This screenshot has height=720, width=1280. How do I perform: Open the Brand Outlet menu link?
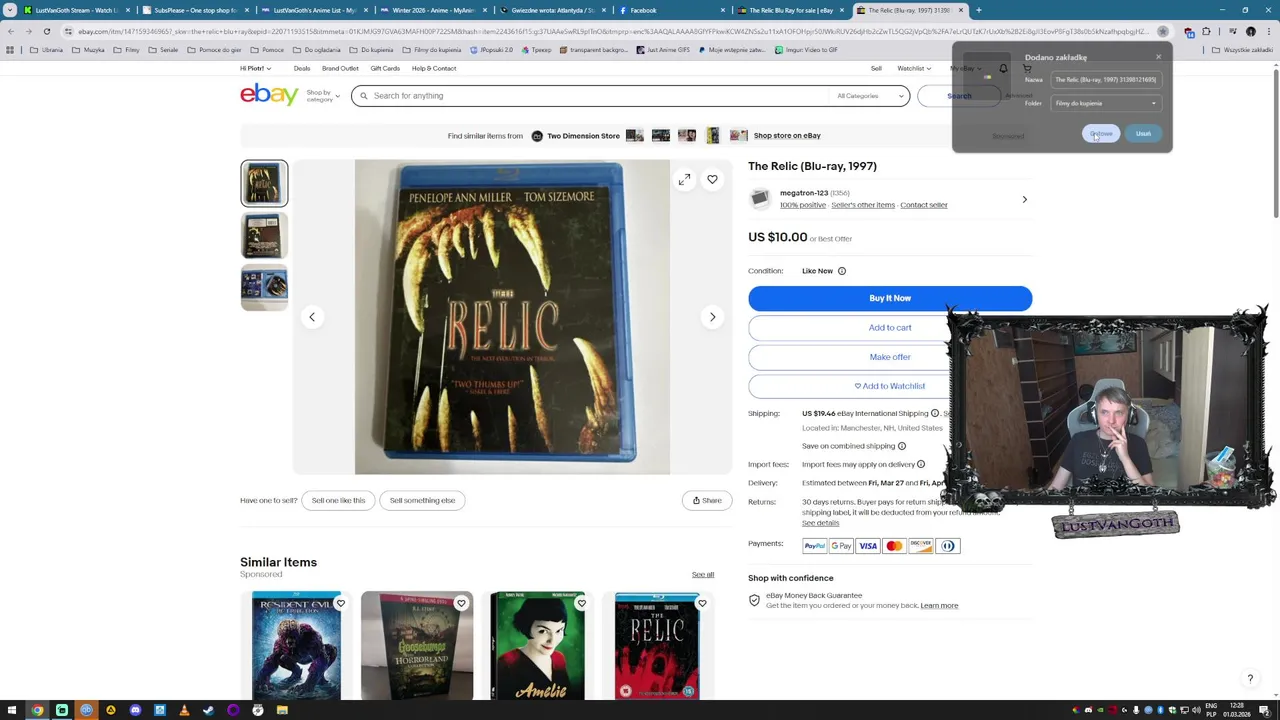340,69
